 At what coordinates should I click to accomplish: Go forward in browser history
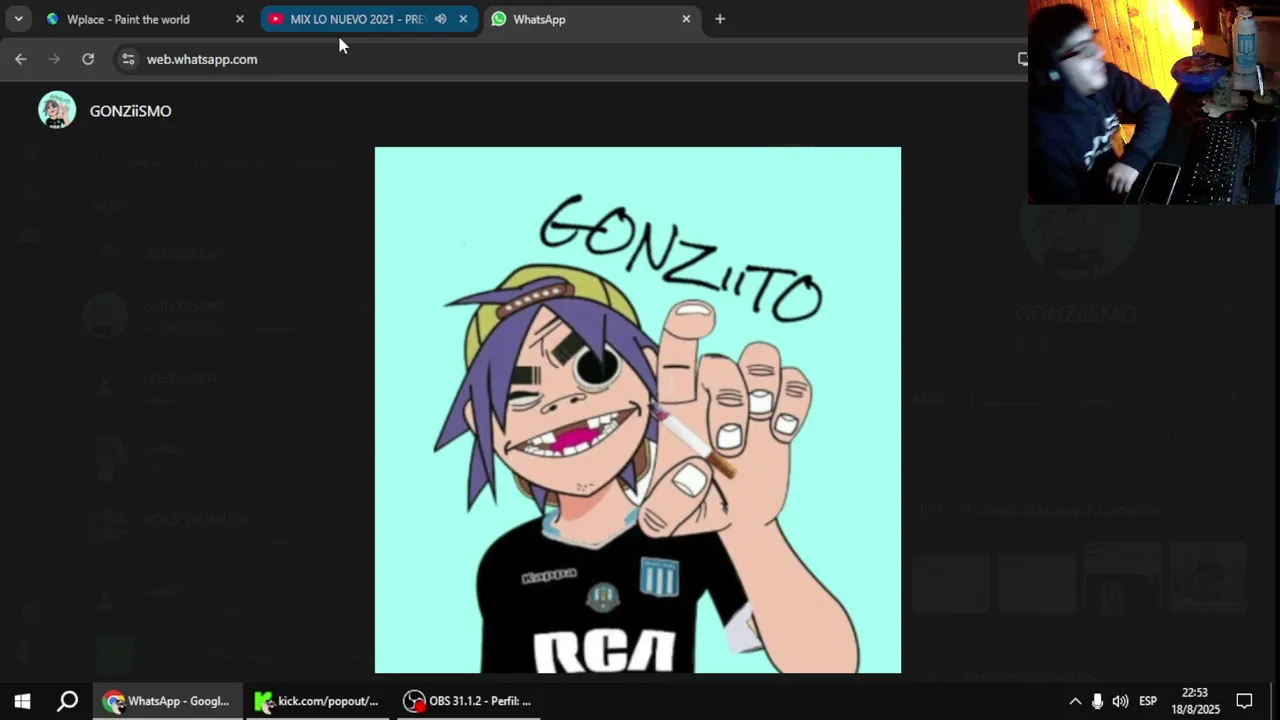pyautogui.click(x=54, y=59)
